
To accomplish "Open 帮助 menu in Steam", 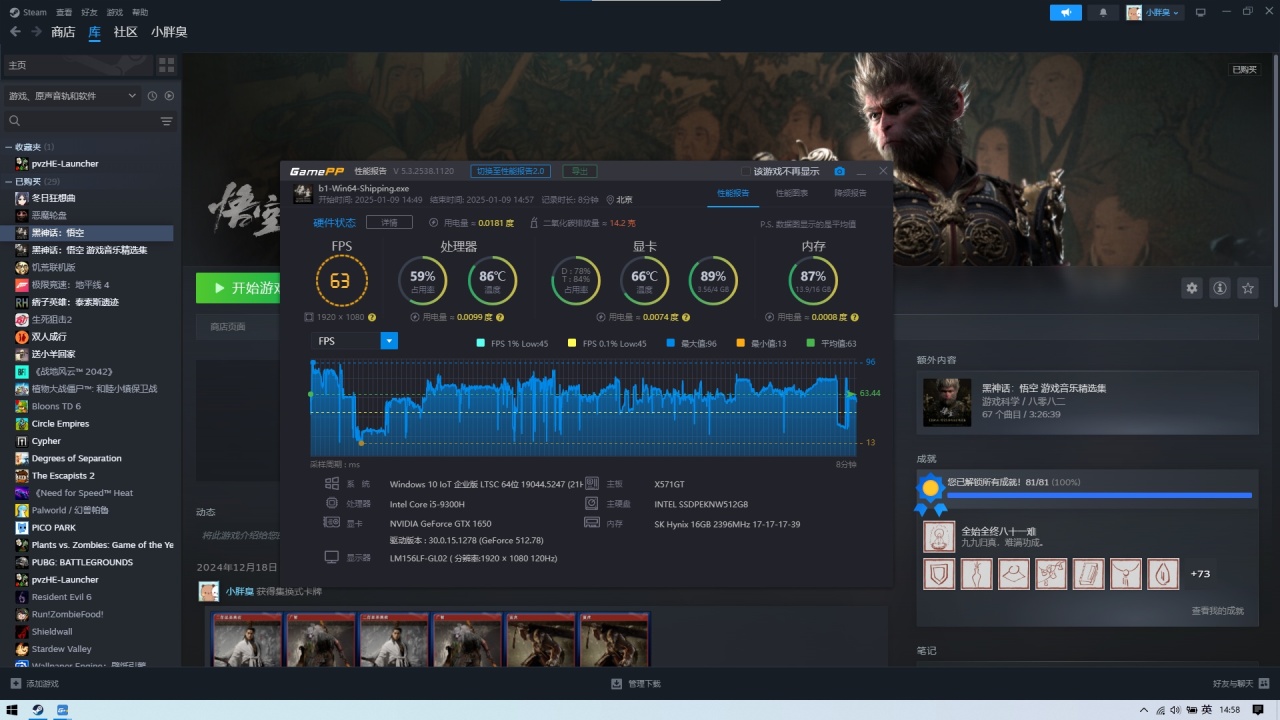I will pyautogui.click(x=140, y=12).
